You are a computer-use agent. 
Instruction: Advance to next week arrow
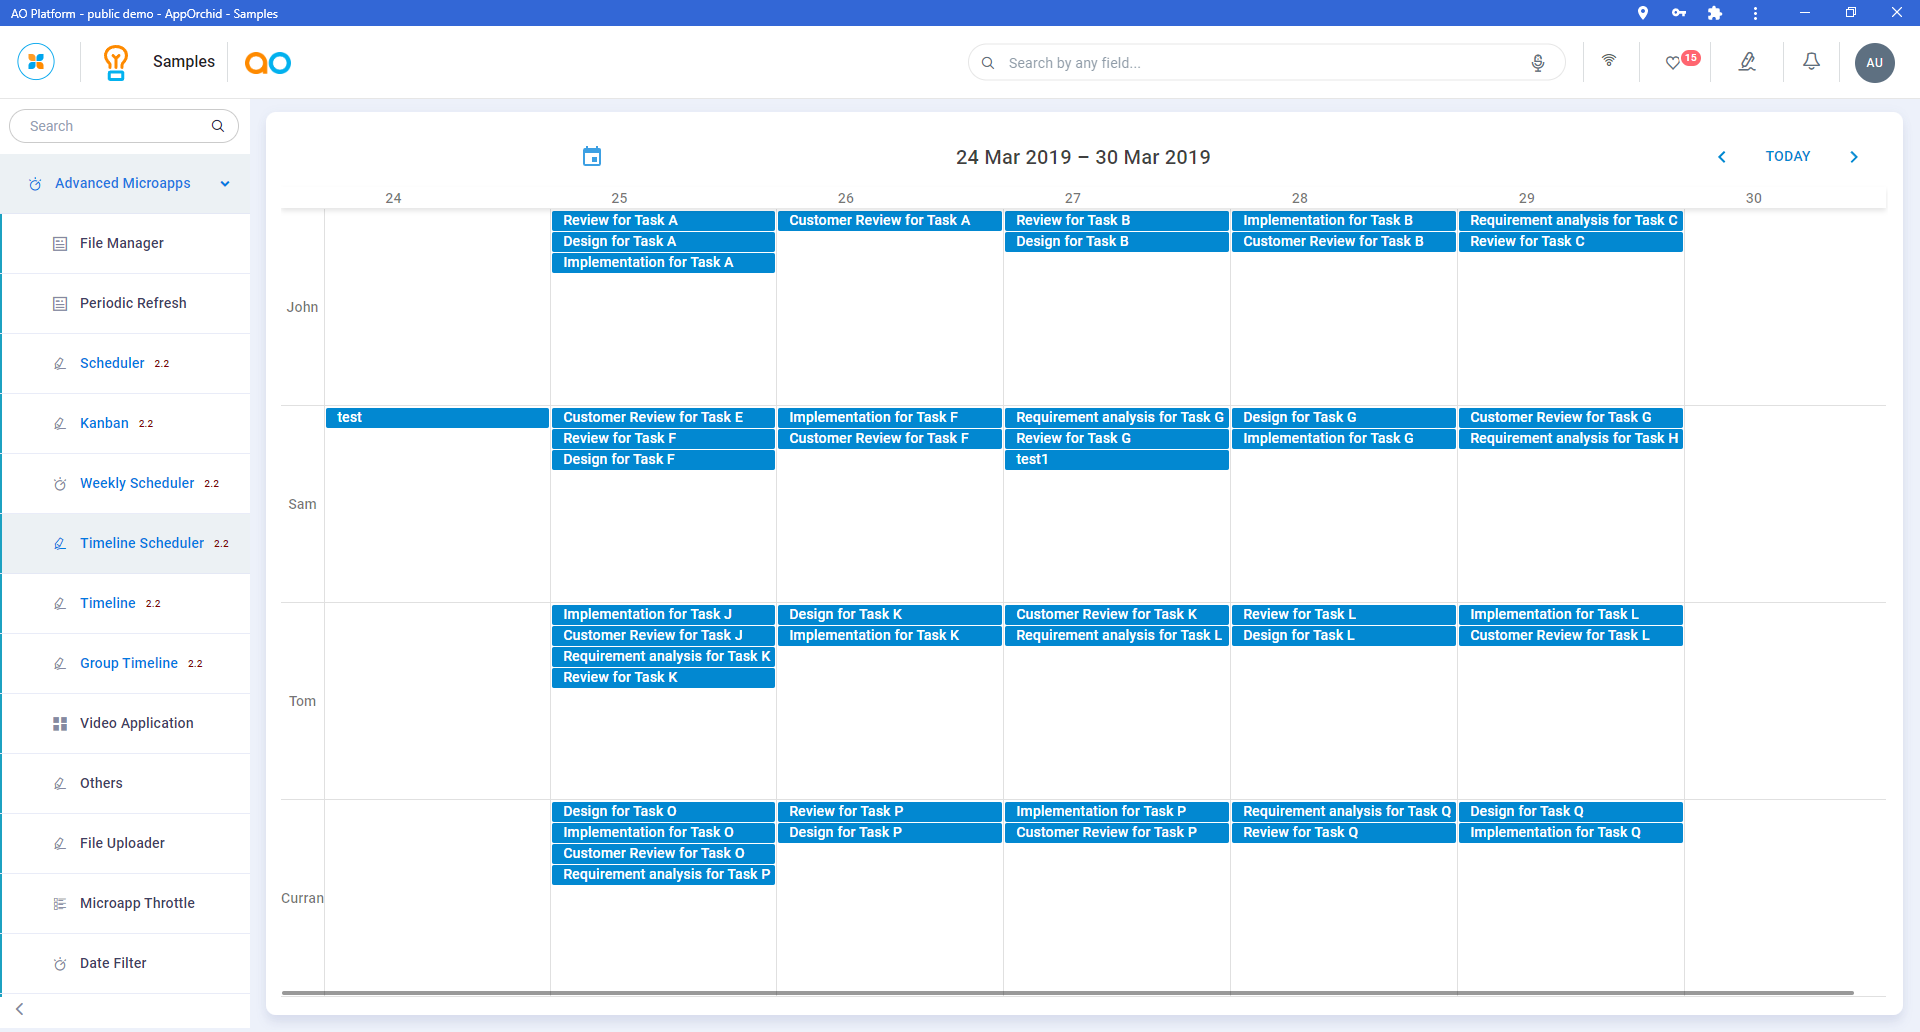[1854, 157]
